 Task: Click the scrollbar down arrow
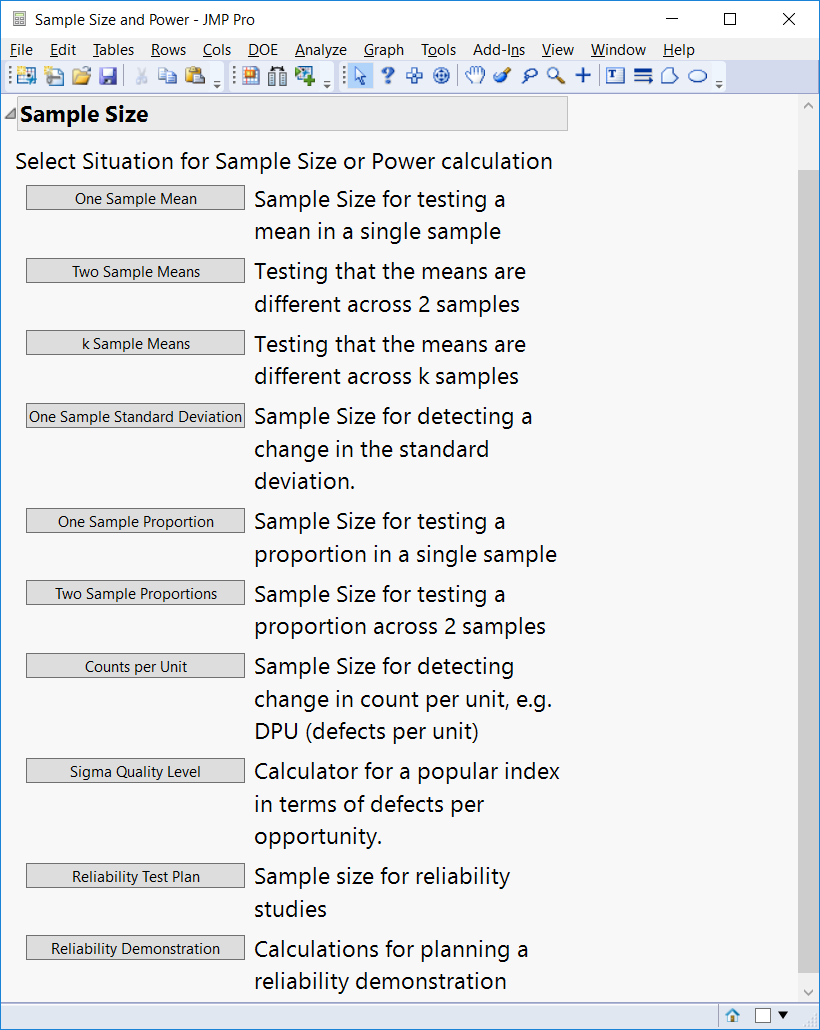(808, 993)
